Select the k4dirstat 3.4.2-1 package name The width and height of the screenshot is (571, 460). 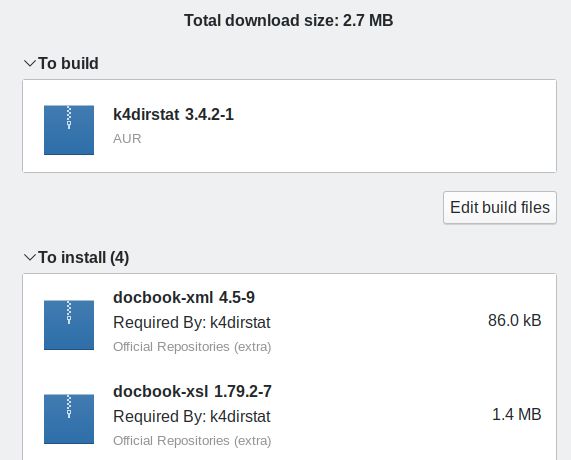coord(173,114)
